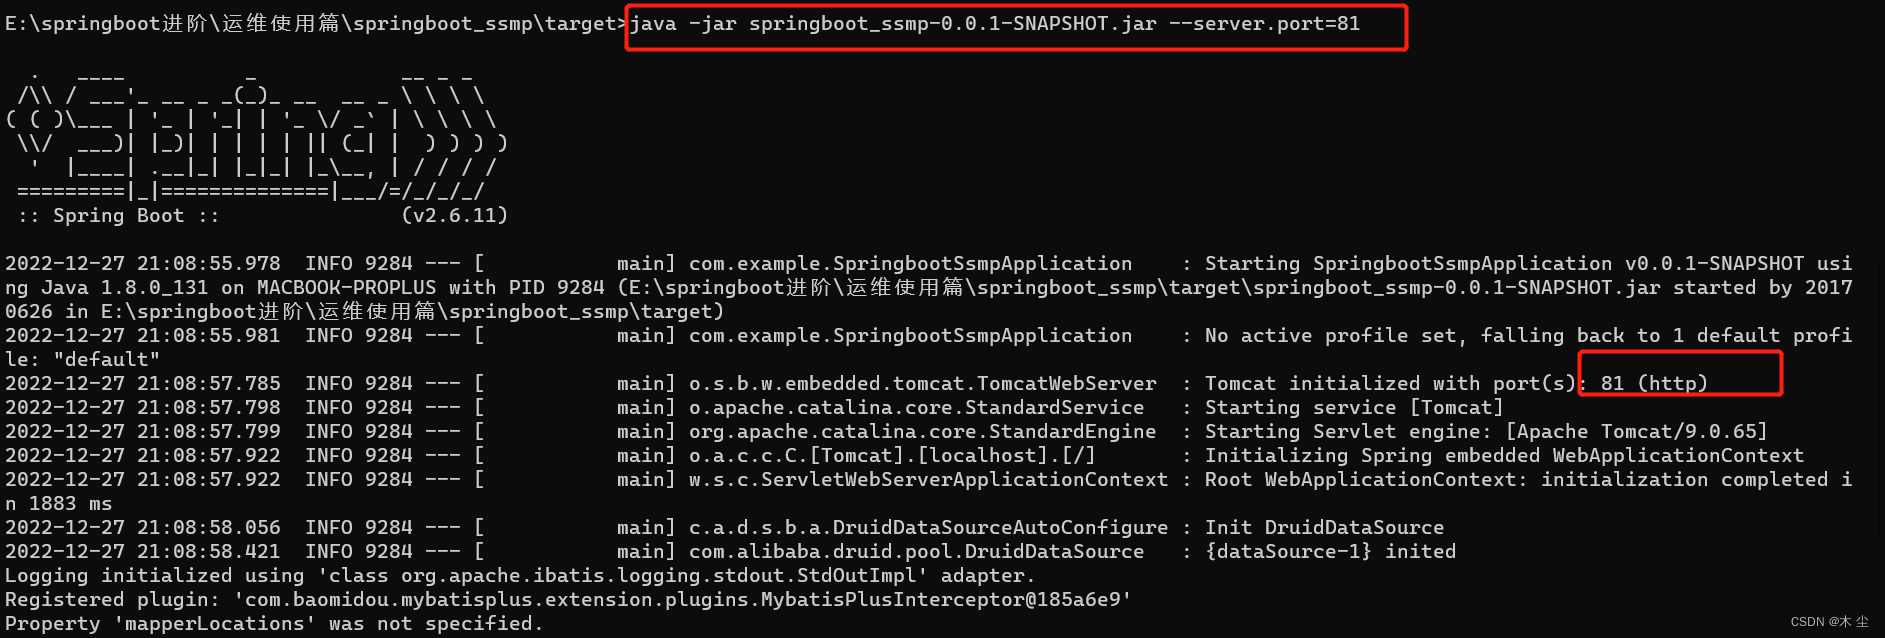Click 'w.s.c.ServletWebServerApplicationContext' logger name
The width and height of the screenshot is (1885, 638).
click(x=929, y=479)
